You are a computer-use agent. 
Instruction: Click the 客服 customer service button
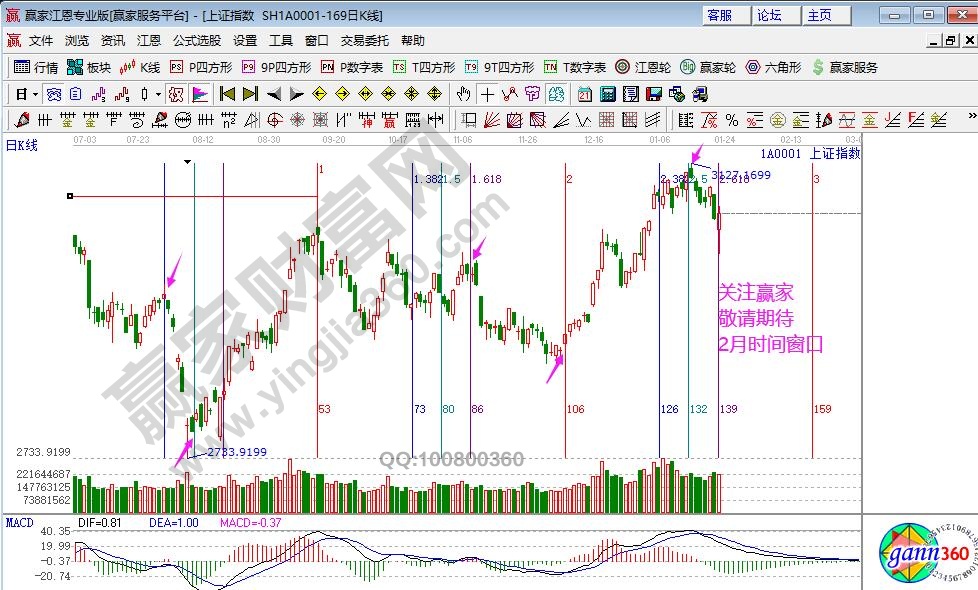tap(720, 15)
